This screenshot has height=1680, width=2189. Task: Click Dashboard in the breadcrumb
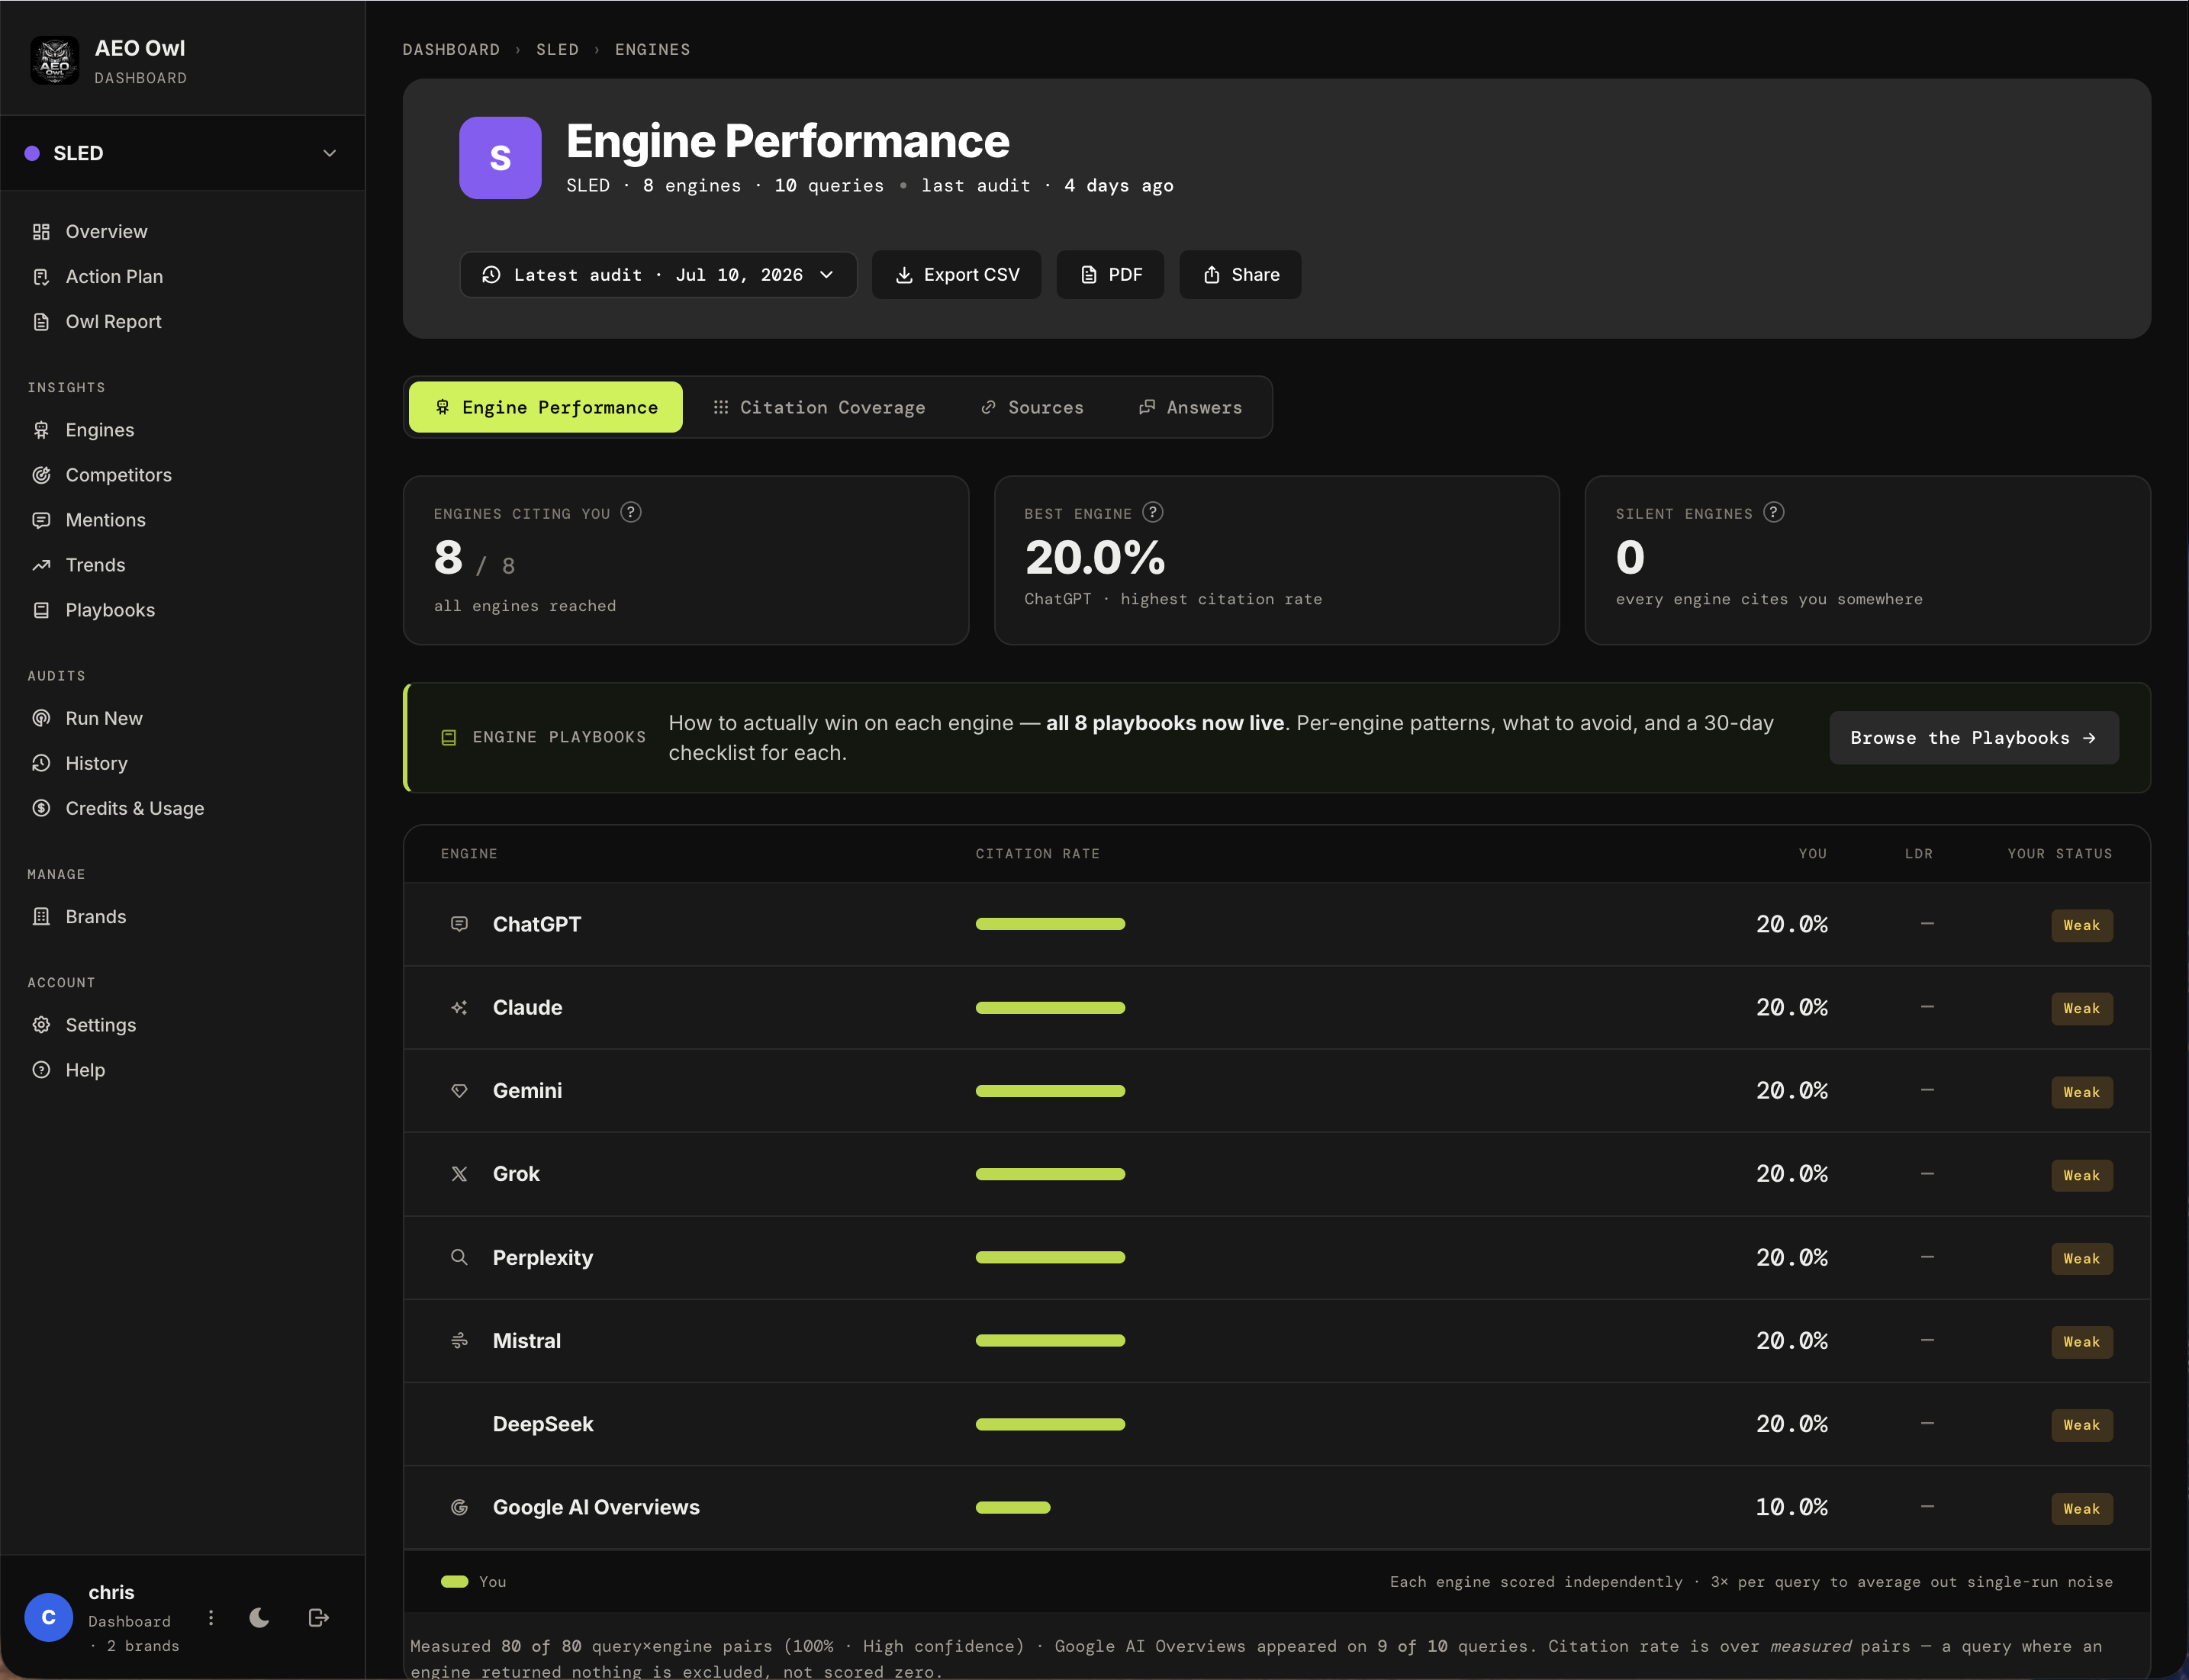(451, 49)
